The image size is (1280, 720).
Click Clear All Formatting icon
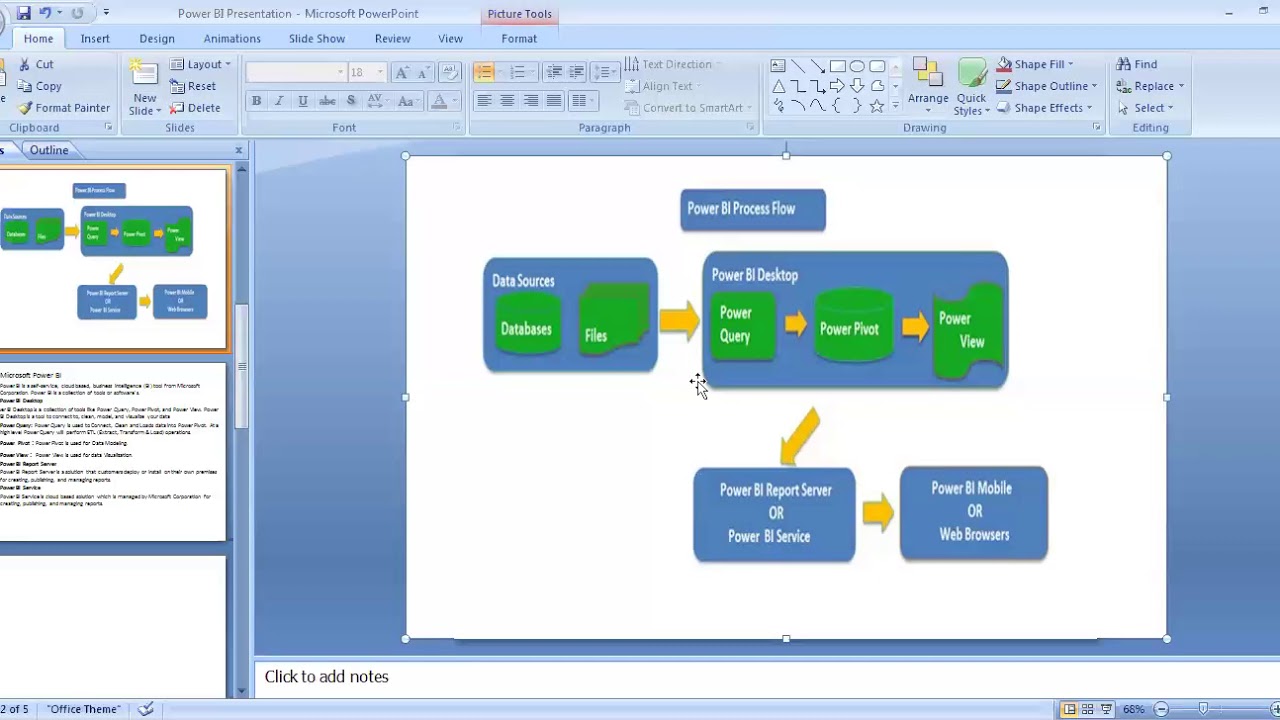tap(449, 73)
